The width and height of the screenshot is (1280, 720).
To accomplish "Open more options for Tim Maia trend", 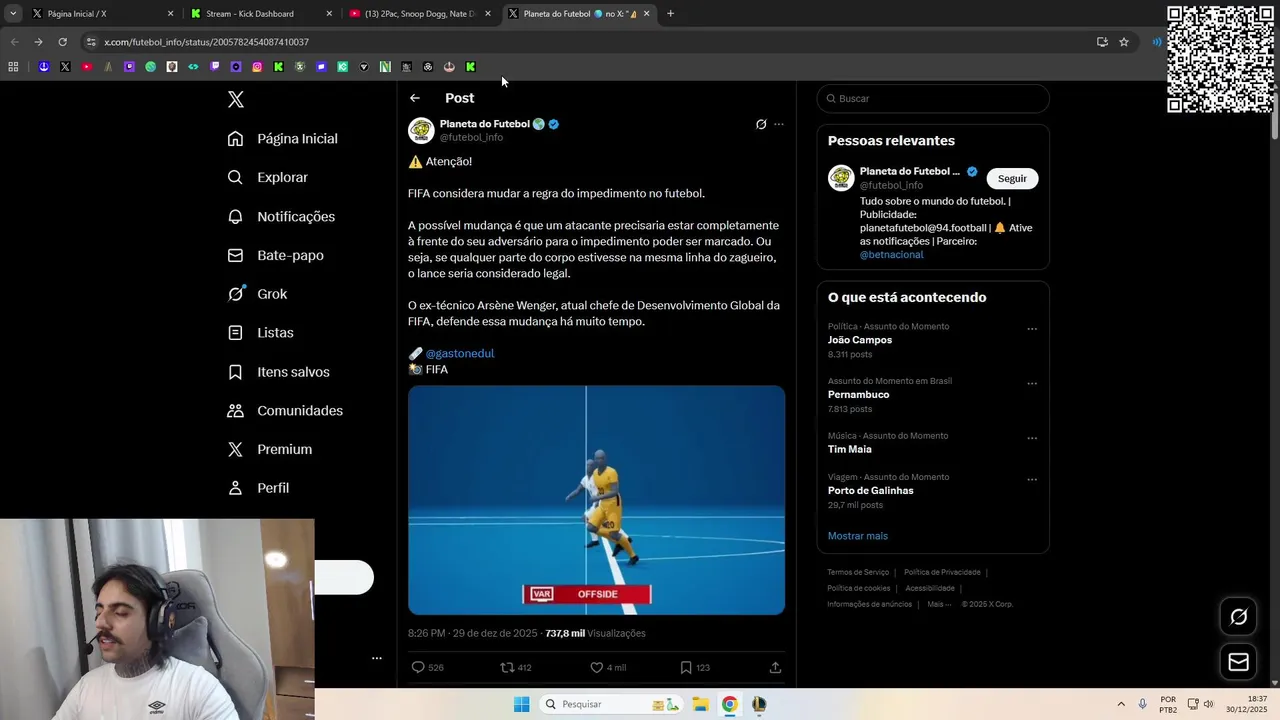I will click(x=1032, y=438).
